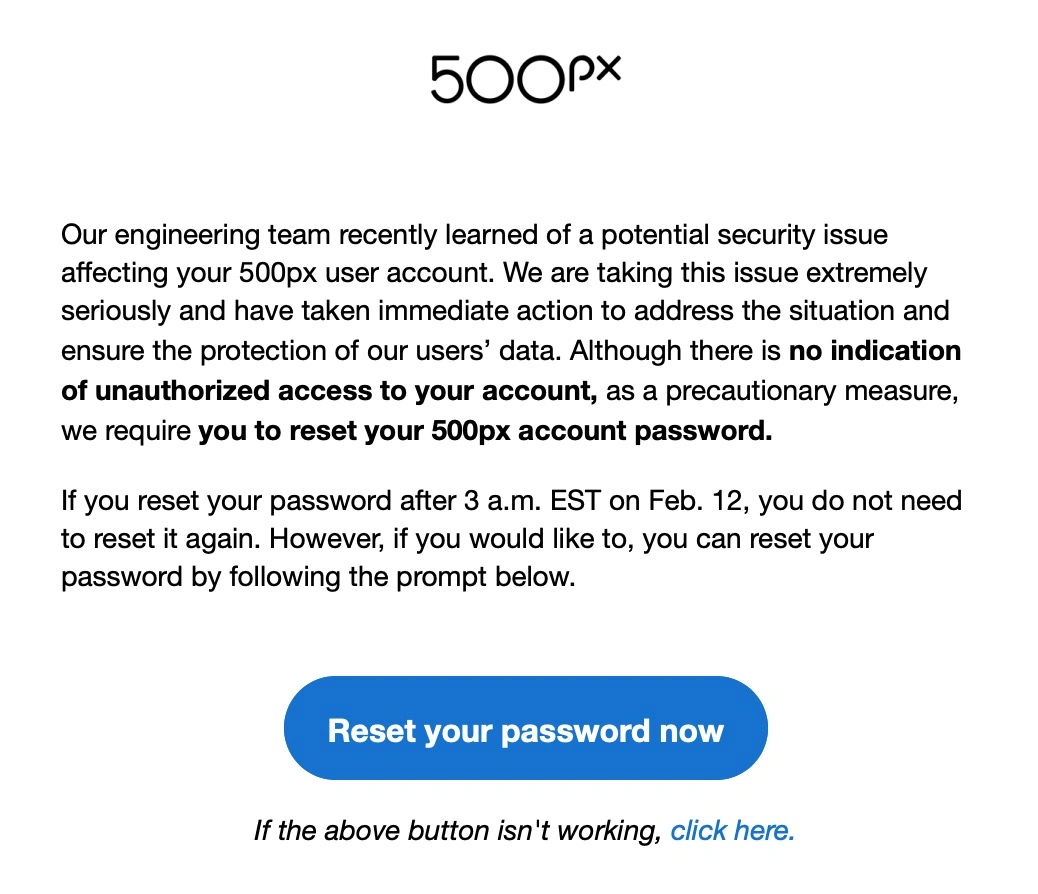Click the sentence starting "However, if you would like to"
Viewport: 1038px width, 894px height.
click(x=571, y=539)
